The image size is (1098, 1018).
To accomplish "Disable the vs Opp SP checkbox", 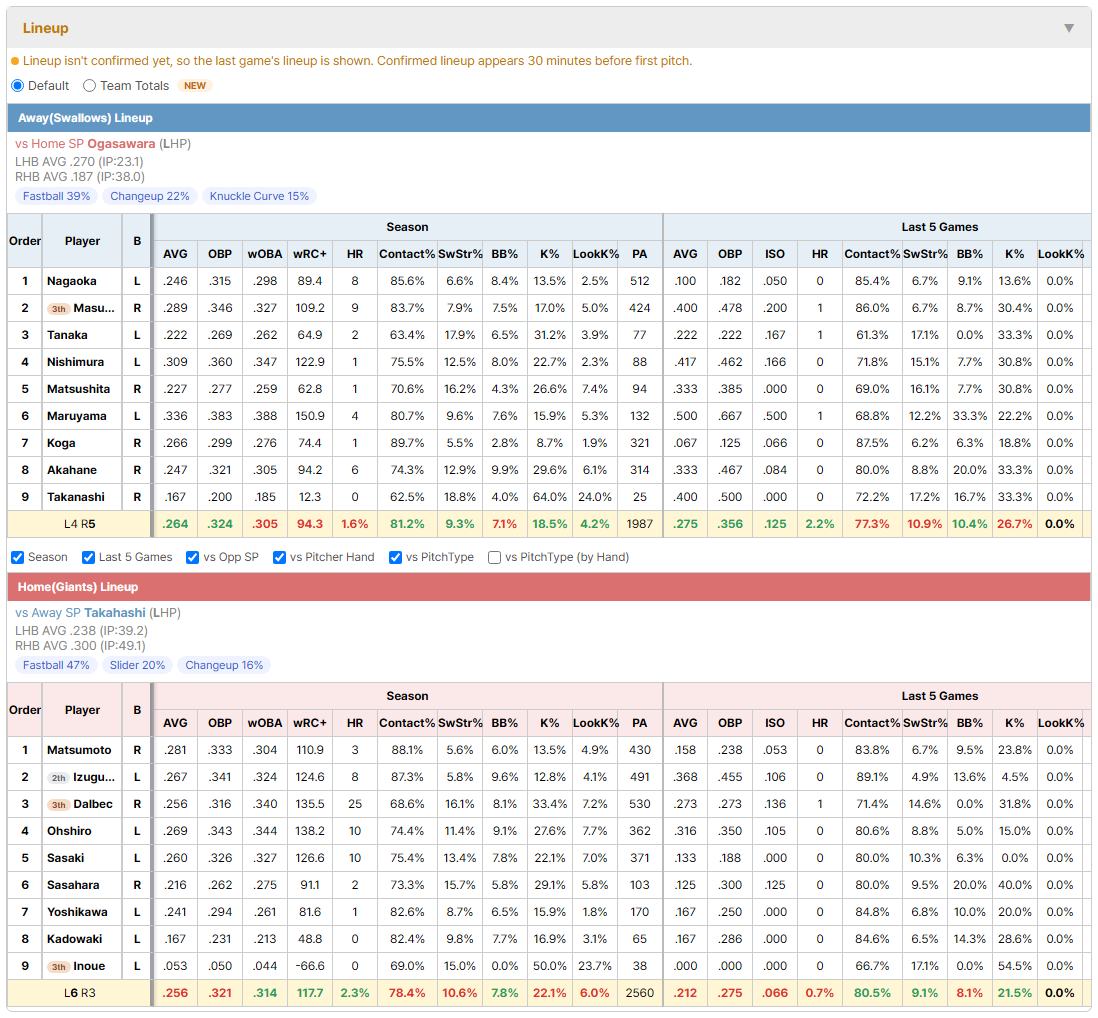I will [193, 557].
